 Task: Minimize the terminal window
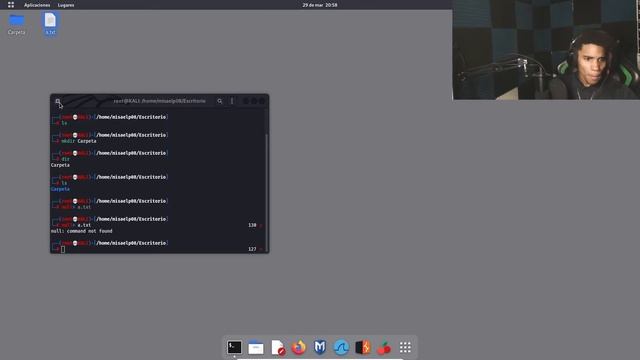point(246,101)
